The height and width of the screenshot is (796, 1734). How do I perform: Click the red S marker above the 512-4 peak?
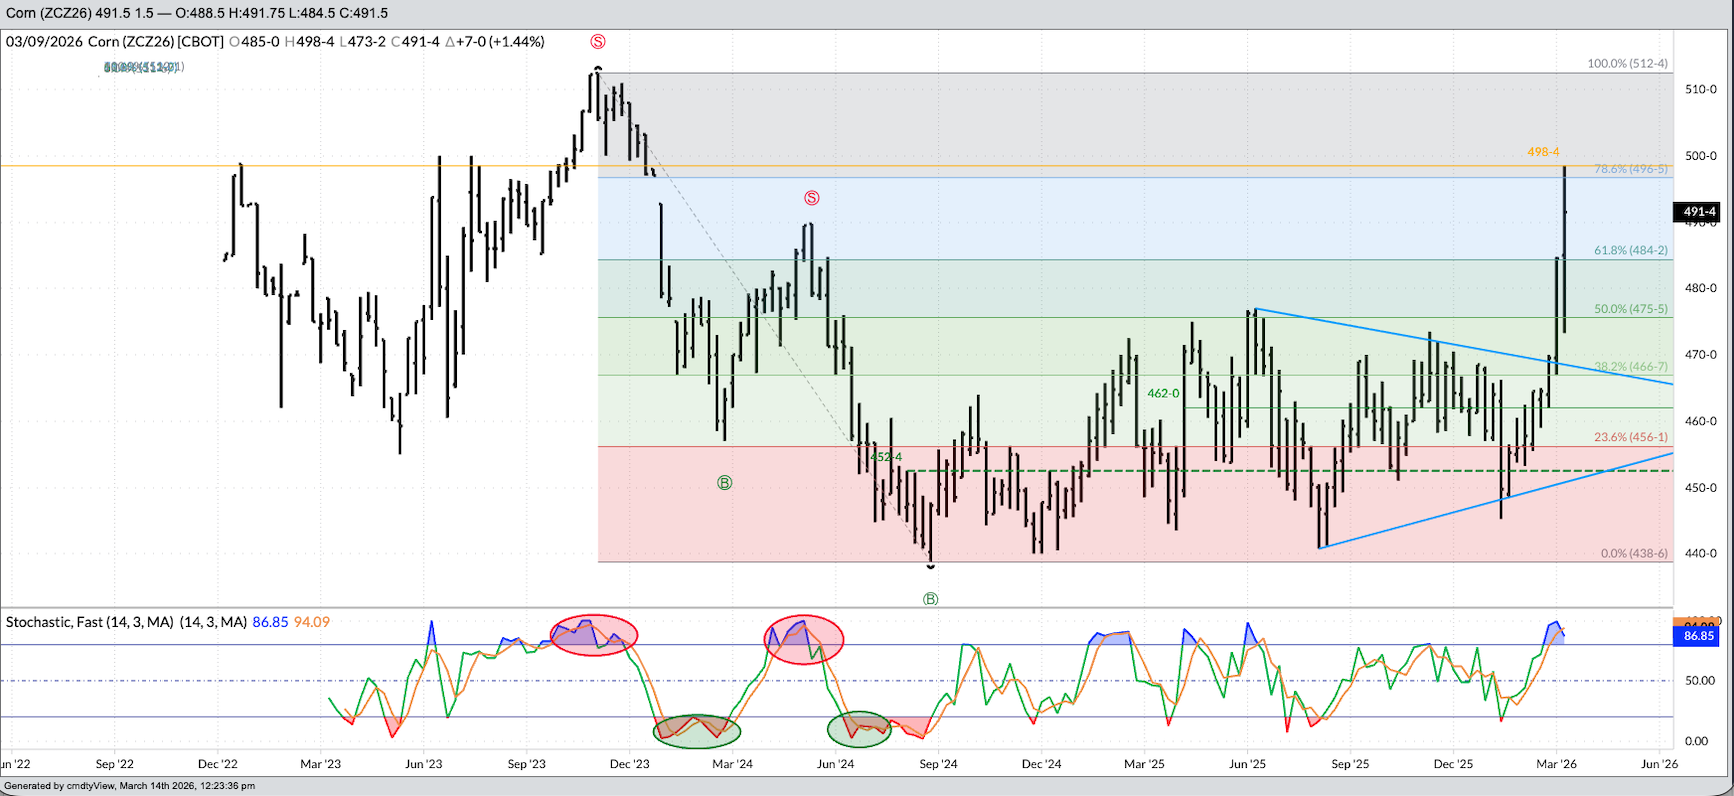coord(598,42)
